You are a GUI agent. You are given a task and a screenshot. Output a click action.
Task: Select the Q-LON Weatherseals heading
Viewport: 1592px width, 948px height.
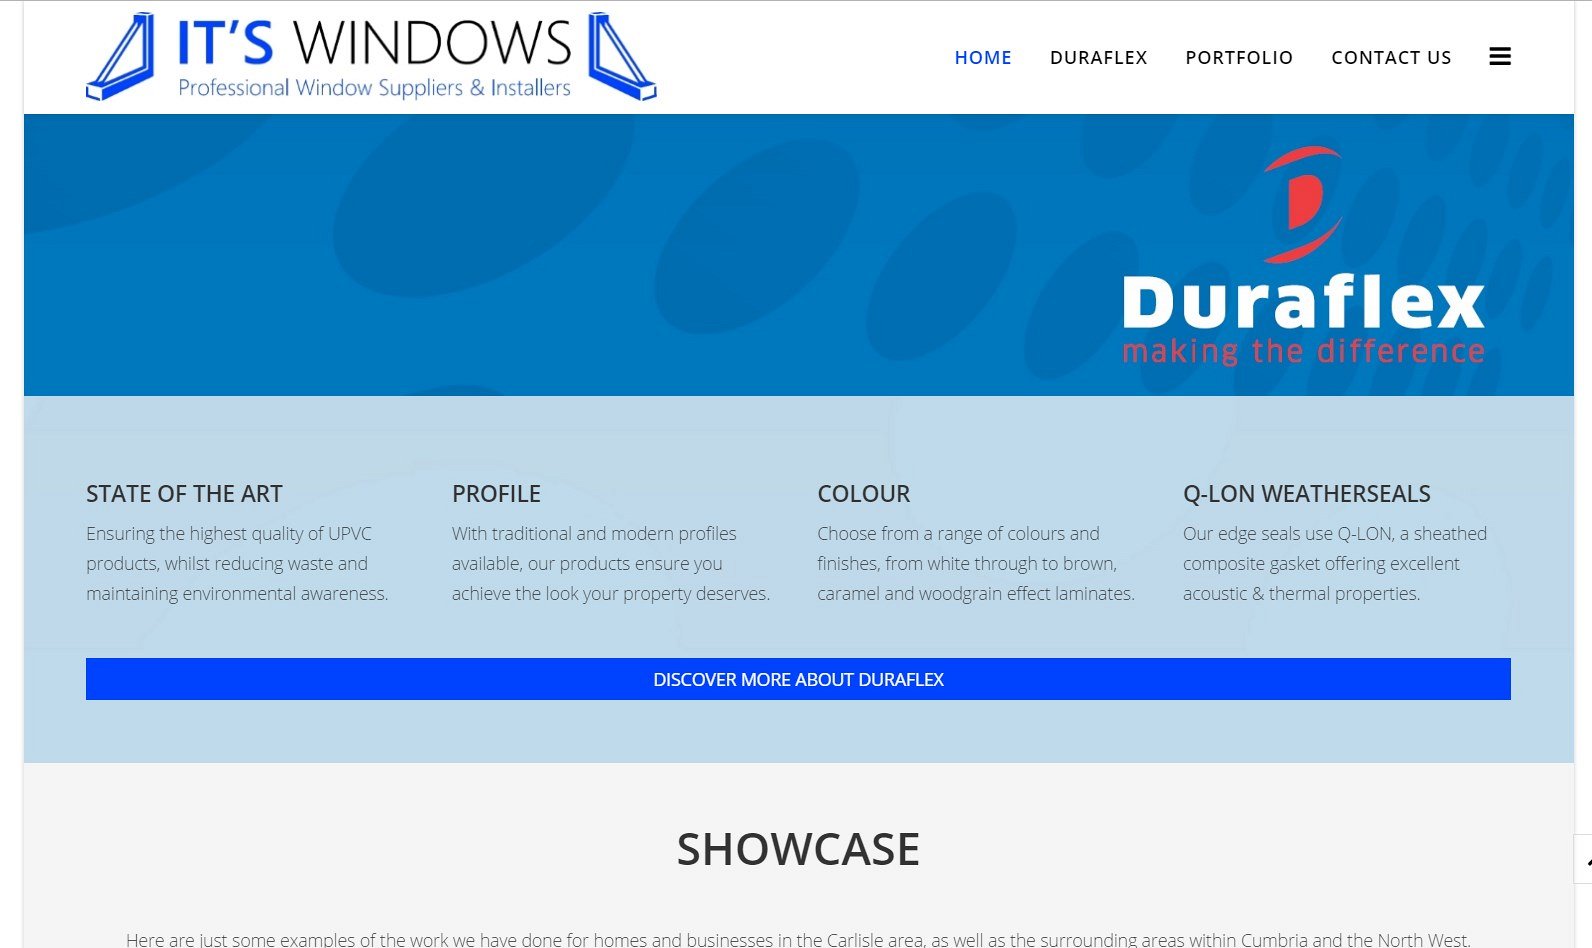1306,494
